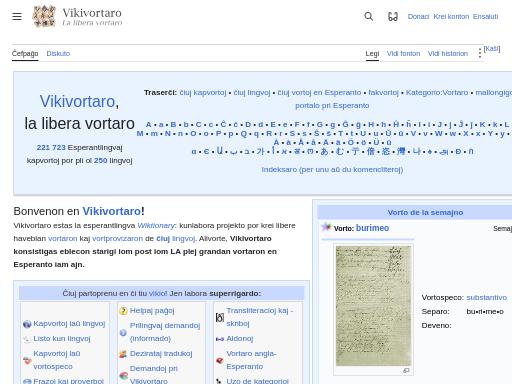The height and width of the screenshot is (384, 512).
Task: Open the Wiktionary link in intro
Action: point(156,226)
